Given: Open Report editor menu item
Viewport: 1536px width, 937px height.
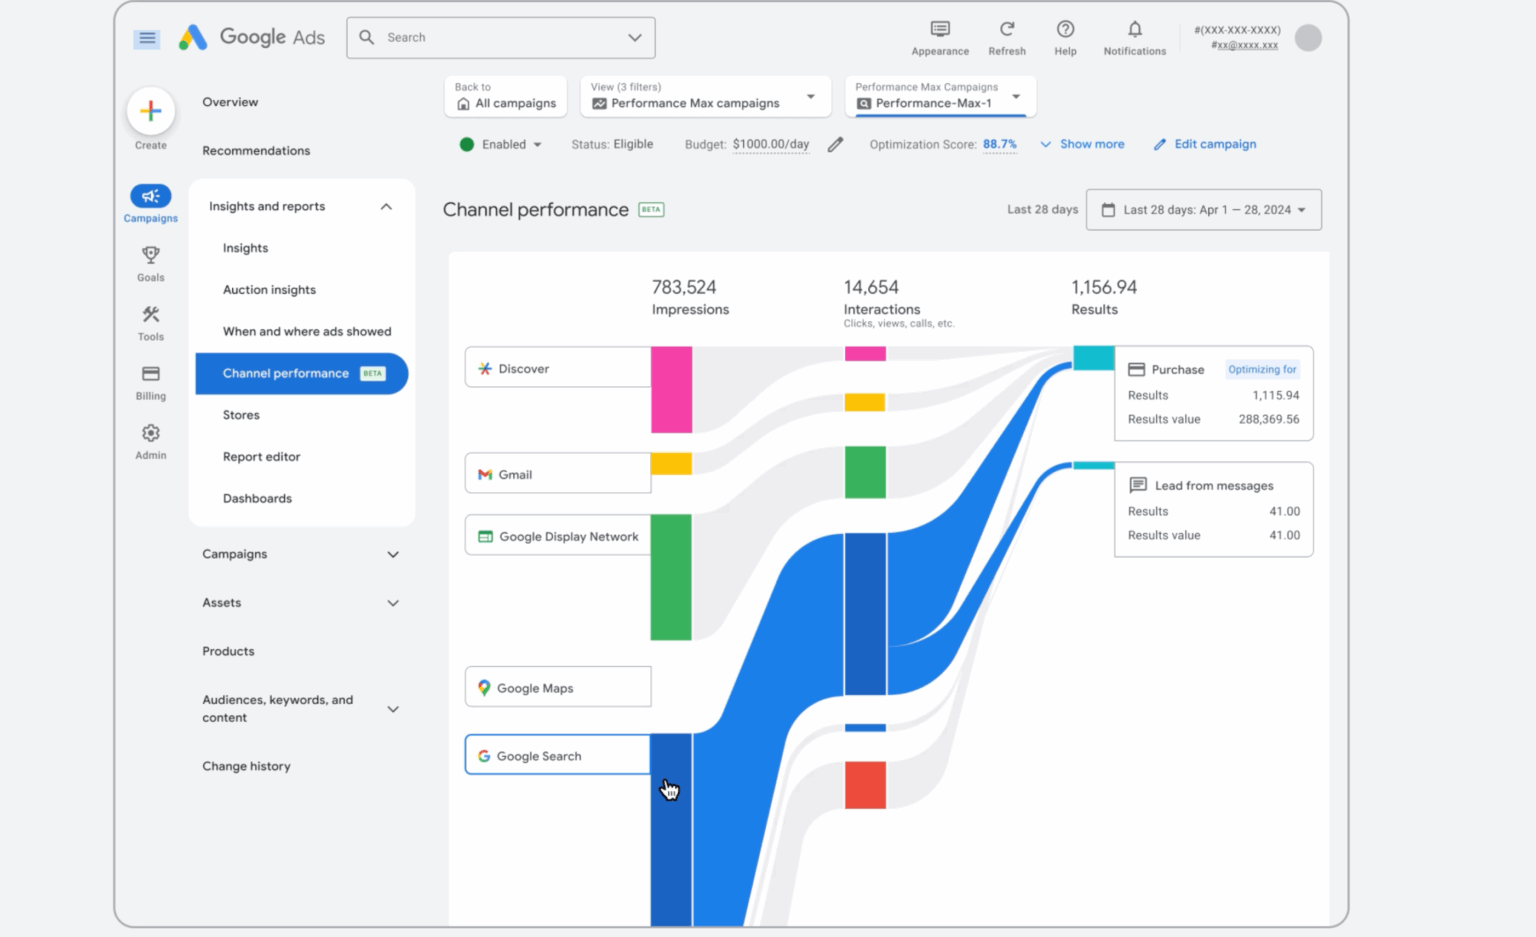Looking at the screenshot, I should pos(261,457).
